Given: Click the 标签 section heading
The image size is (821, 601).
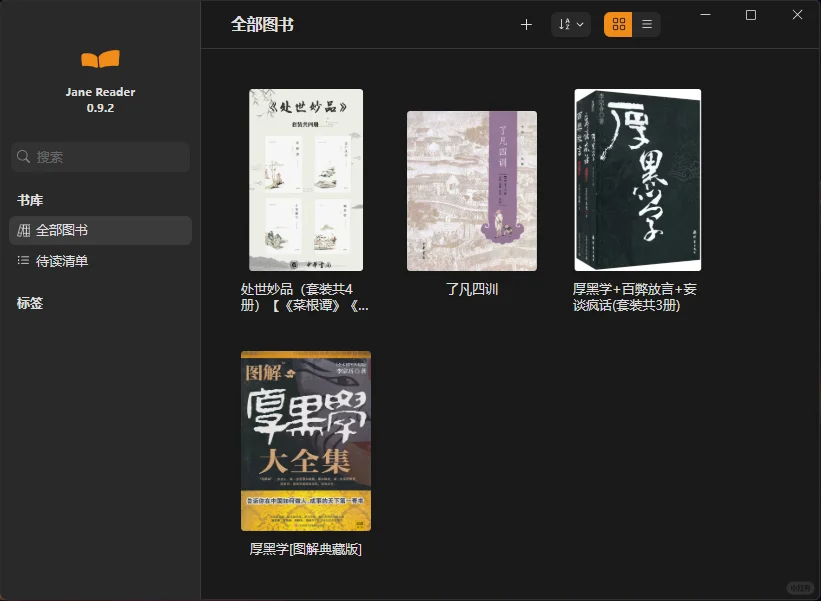Looking at the screenshot, I should [30, 303].
